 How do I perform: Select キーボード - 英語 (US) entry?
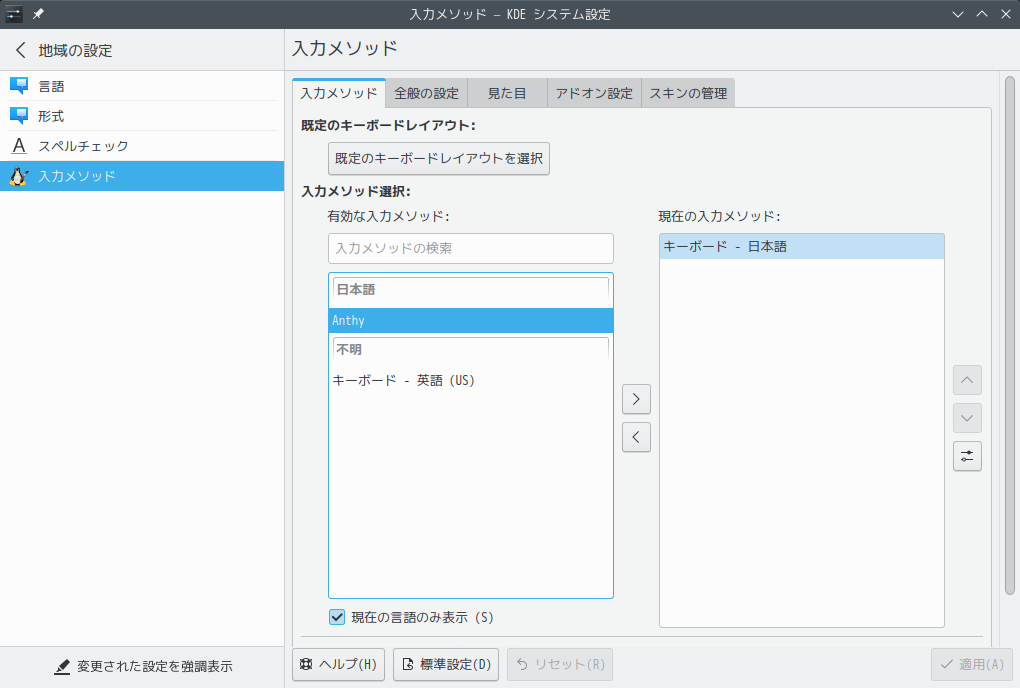[x=471, y=380]
